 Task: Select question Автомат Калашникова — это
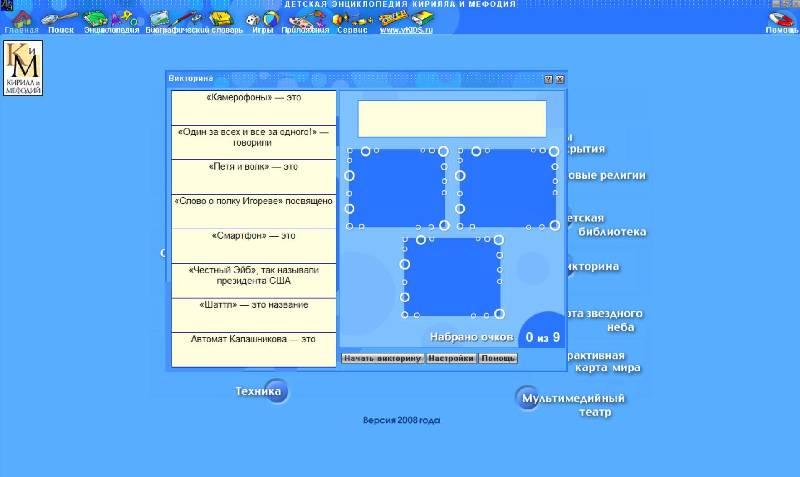pos(254,350)
